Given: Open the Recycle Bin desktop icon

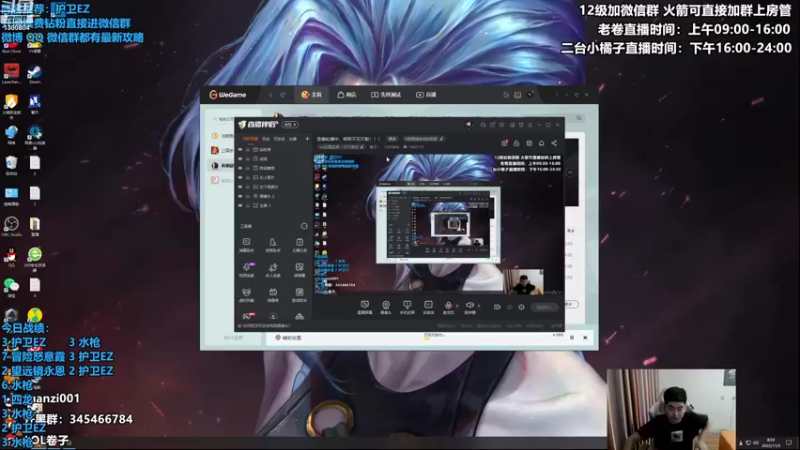Looking at the screenshot, I should pyautogui.click(x=11, y=165).
